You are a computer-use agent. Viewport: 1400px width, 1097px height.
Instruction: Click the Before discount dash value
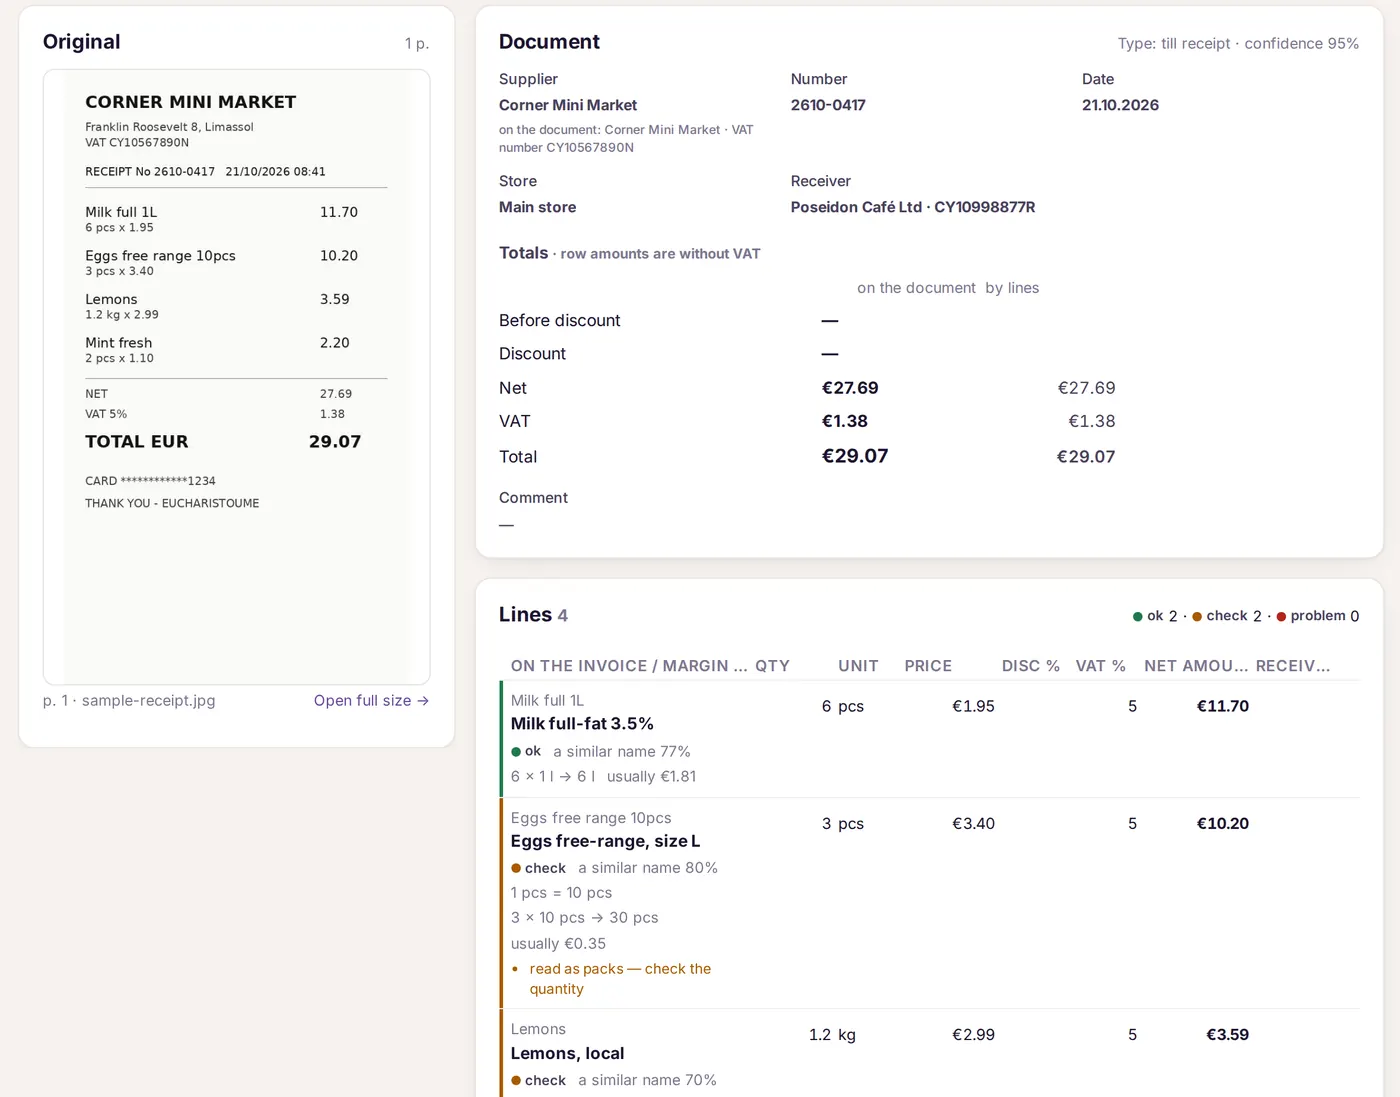tap(830, 321)
